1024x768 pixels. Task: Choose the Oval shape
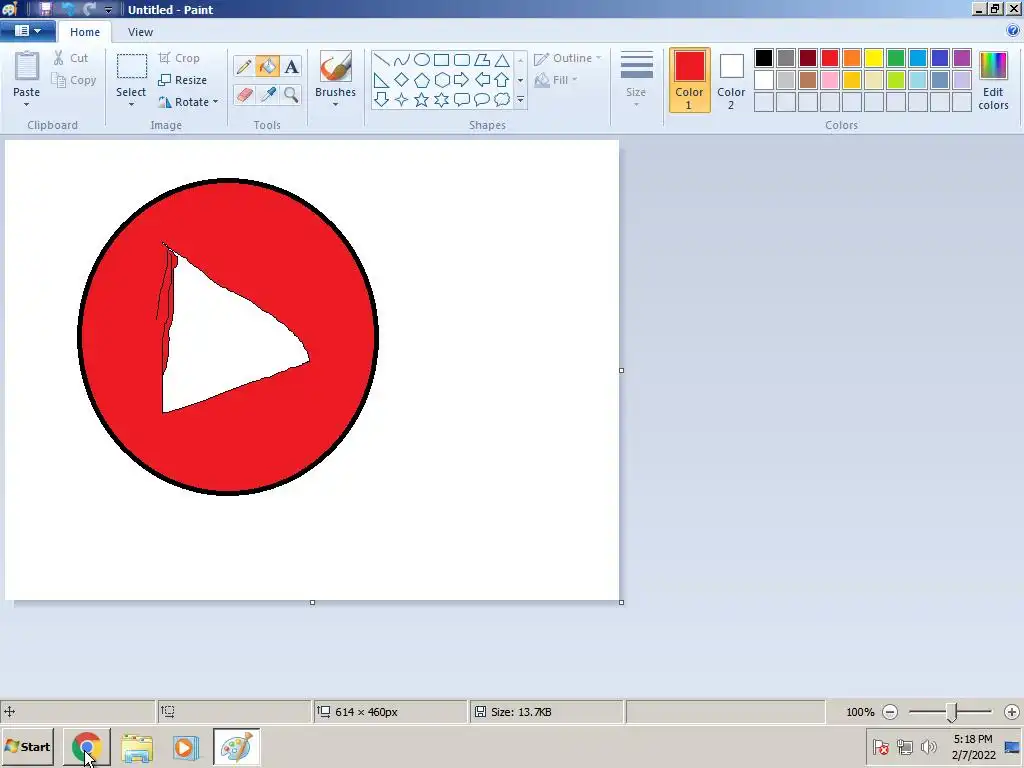click(x=422, y=60)
